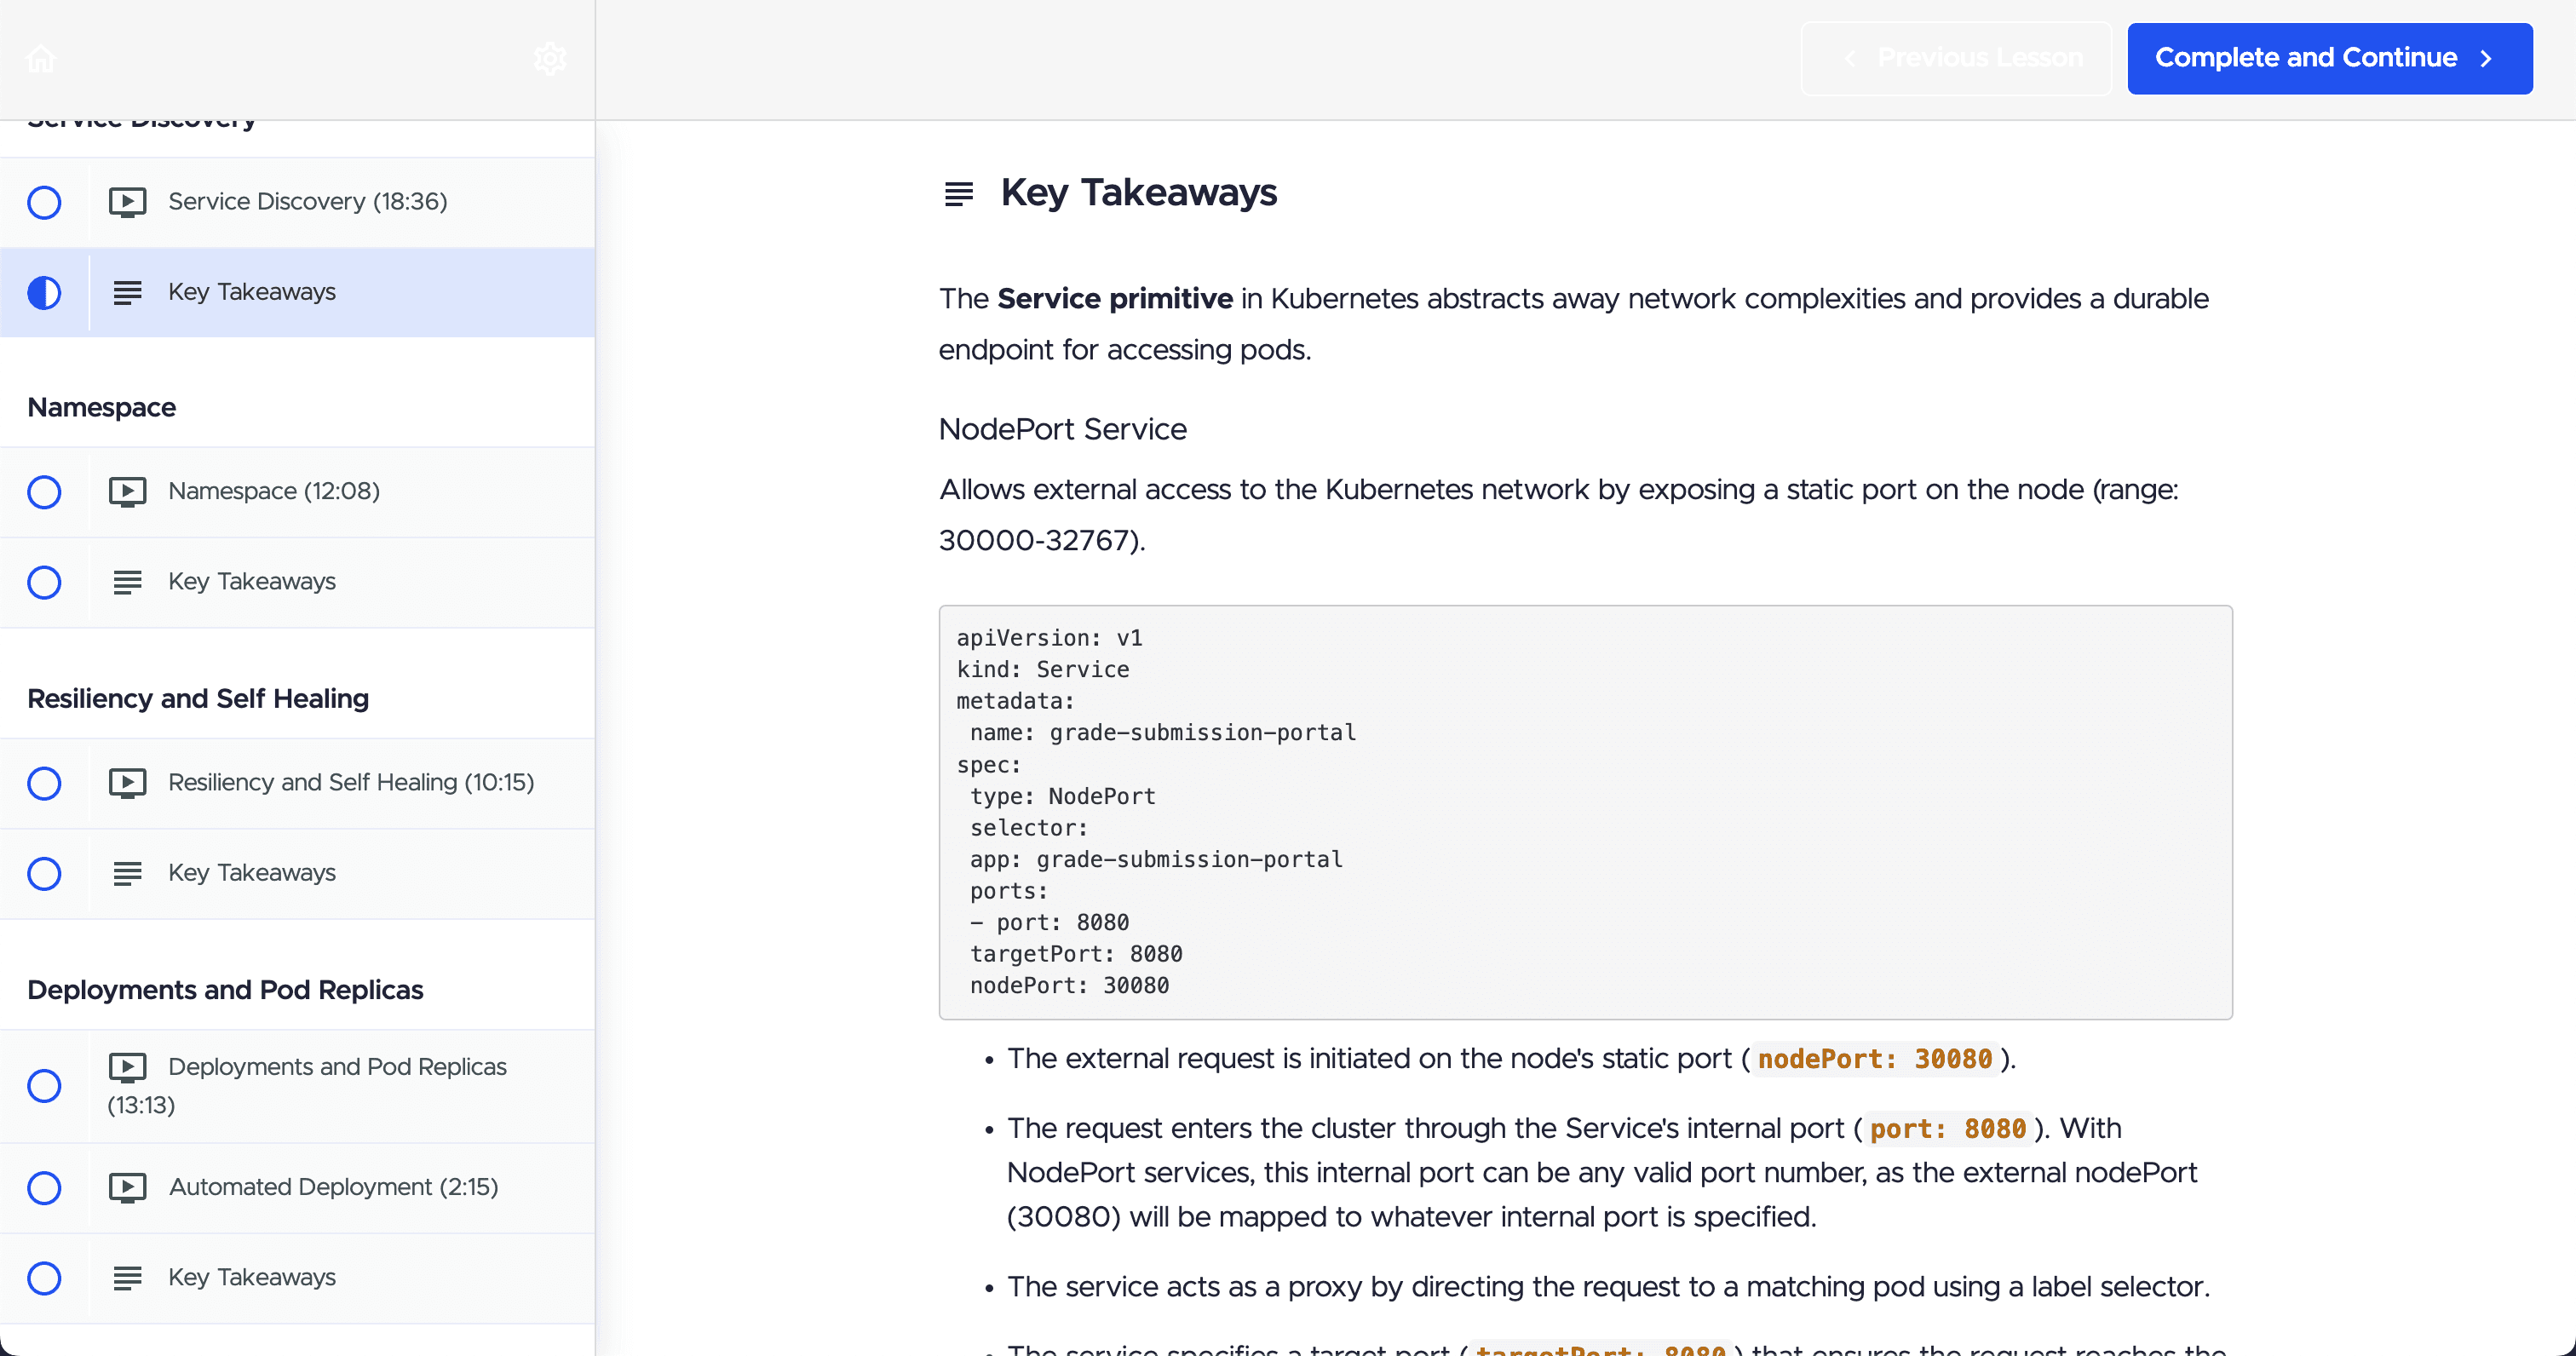Click the NodePort Service subheading
The height and width of the screenshot is (1356, 2576).
(x=1062, y=430)
